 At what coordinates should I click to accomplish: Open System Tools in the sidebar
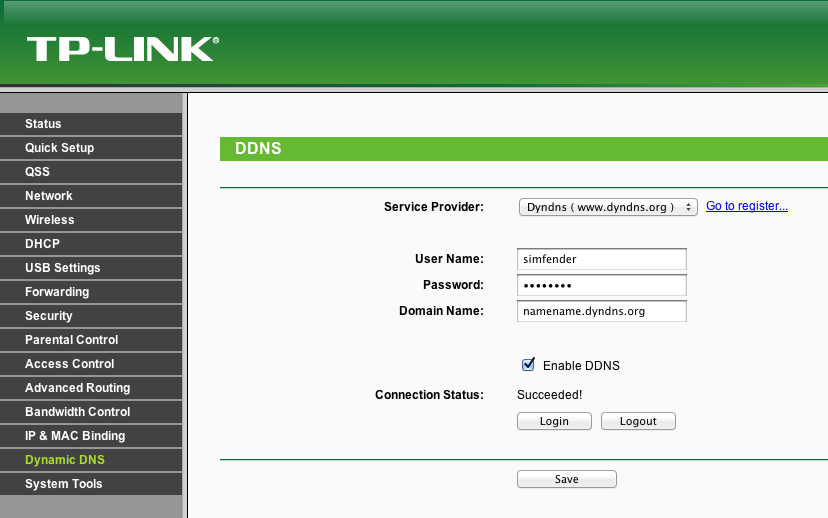point(91,484)
